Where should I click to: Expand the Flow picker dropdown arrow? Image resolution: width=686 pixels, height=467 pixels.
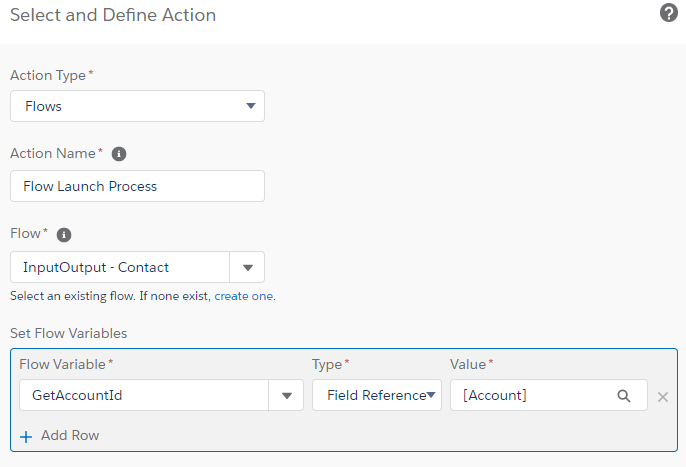248,267
